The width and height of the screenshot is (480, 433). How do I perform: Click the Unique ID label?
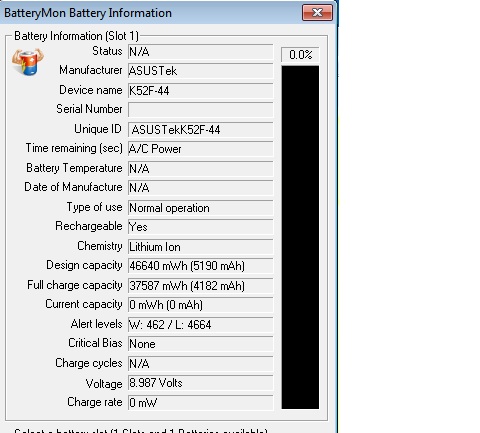click(98, 129)
